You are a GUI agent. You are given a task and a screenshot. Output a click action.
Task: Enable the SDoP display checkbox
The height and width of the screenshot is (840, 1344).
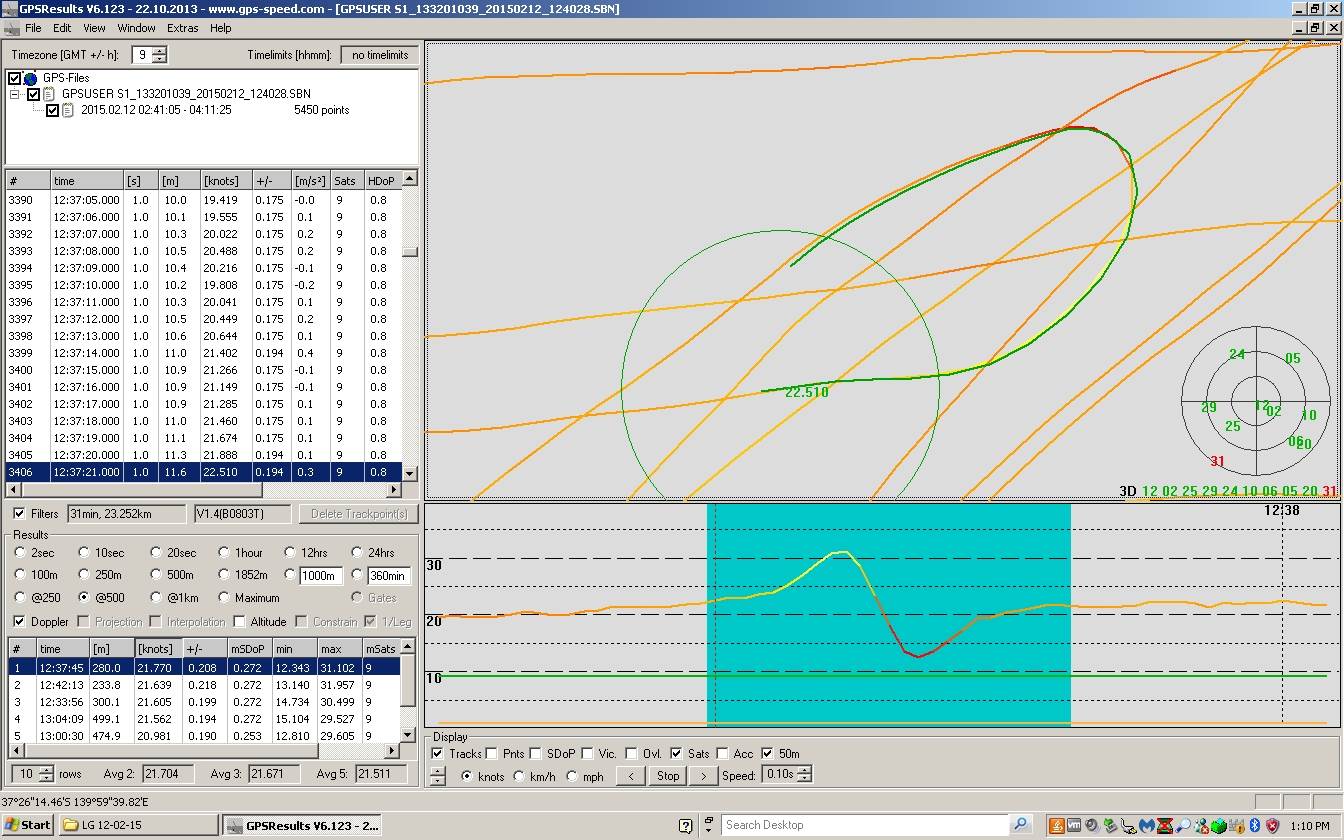click(x=538, y=754)
